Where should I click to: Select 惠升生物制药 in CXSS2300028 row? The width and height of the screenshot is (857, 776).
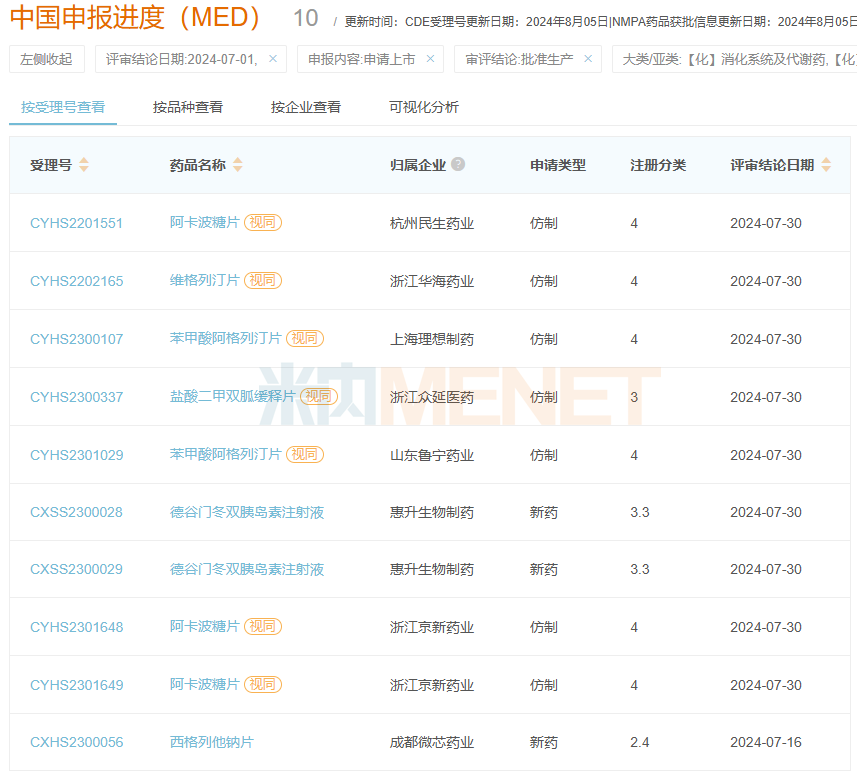click(x=432, y=512)
